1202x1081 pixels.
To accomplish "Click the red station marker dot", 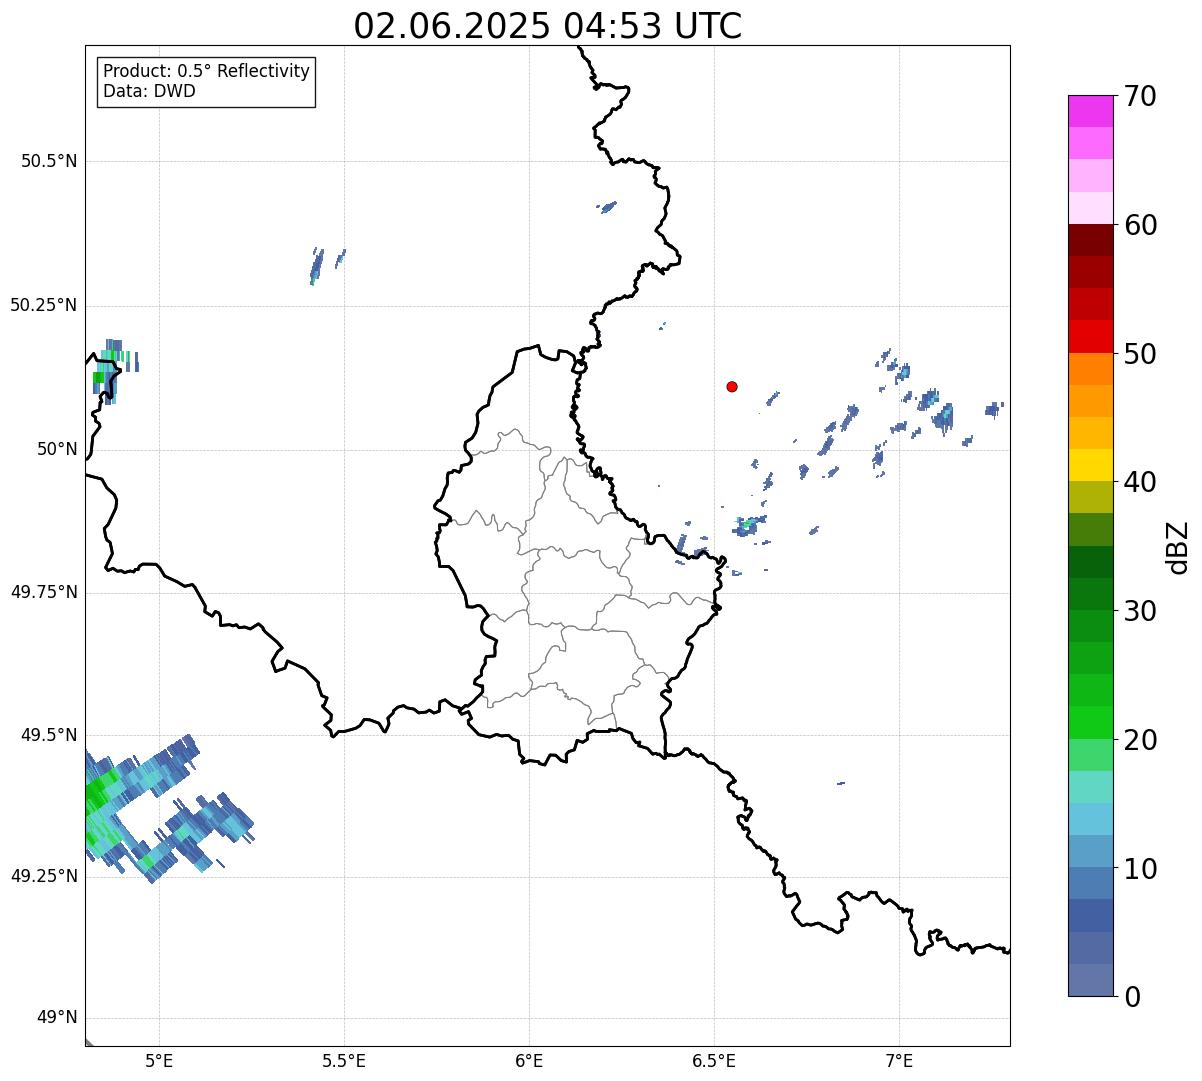I will pos(732,386).
